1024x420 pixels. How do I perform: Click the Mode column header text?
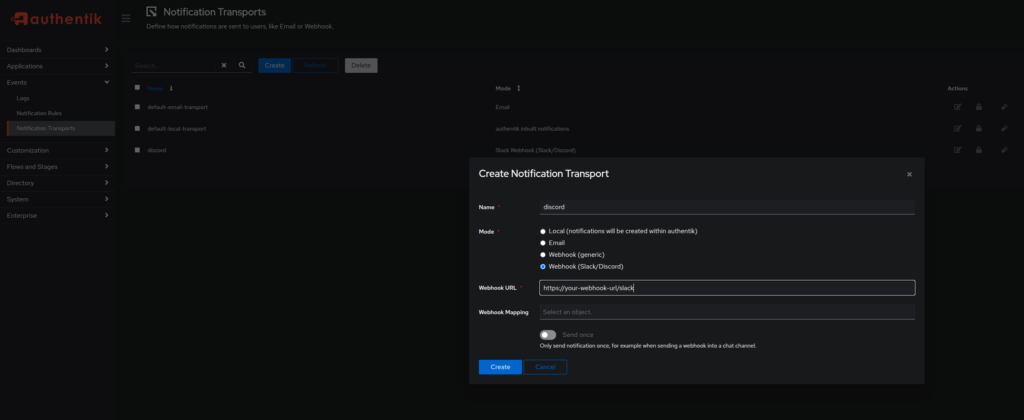503,88
